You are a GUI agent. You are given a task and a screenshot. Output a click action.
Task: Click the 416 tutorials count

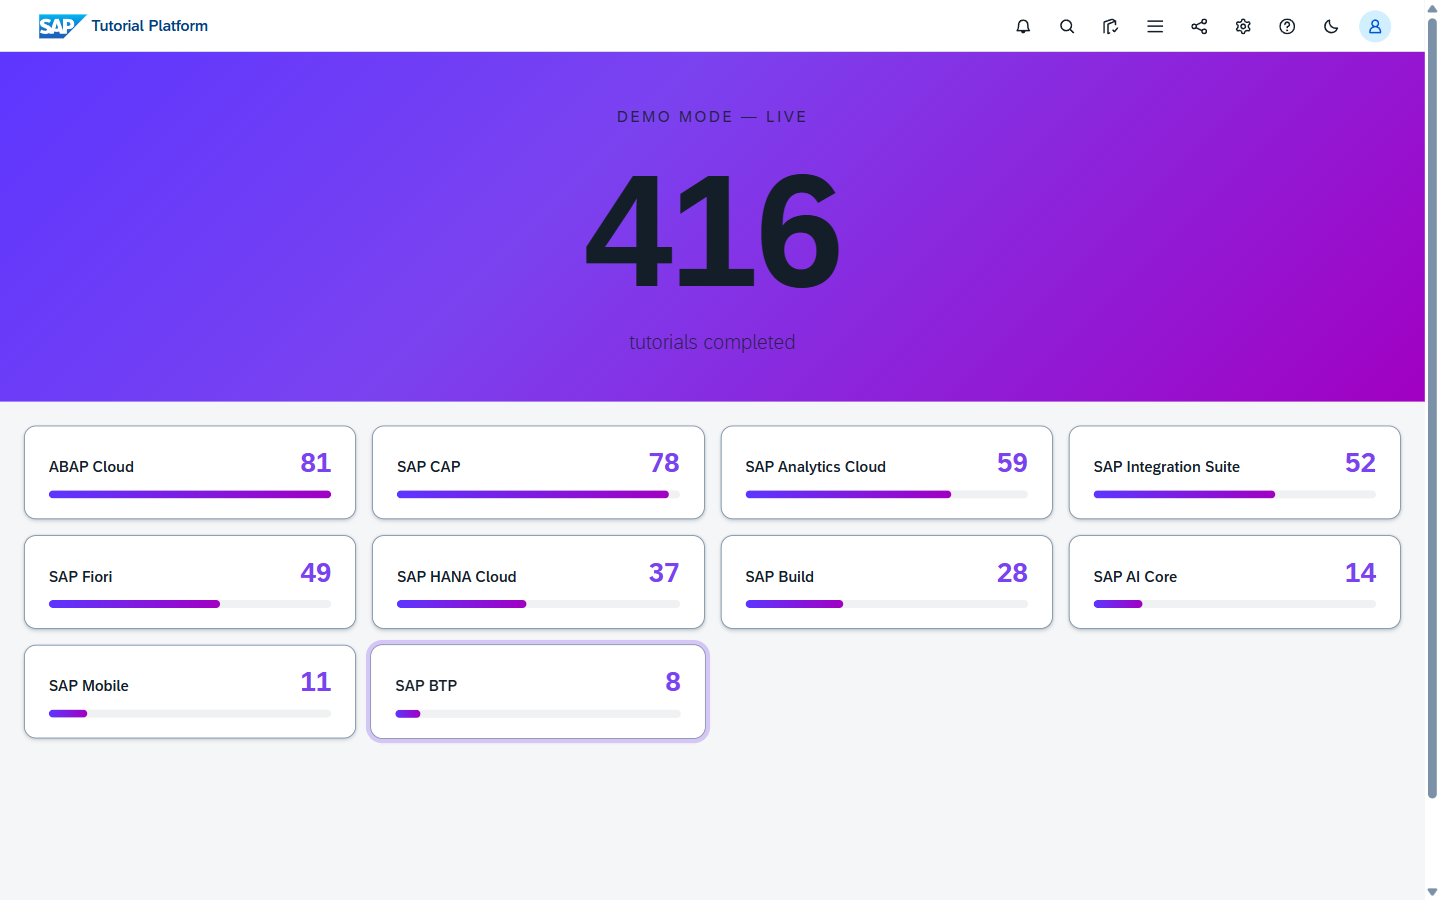712,231
